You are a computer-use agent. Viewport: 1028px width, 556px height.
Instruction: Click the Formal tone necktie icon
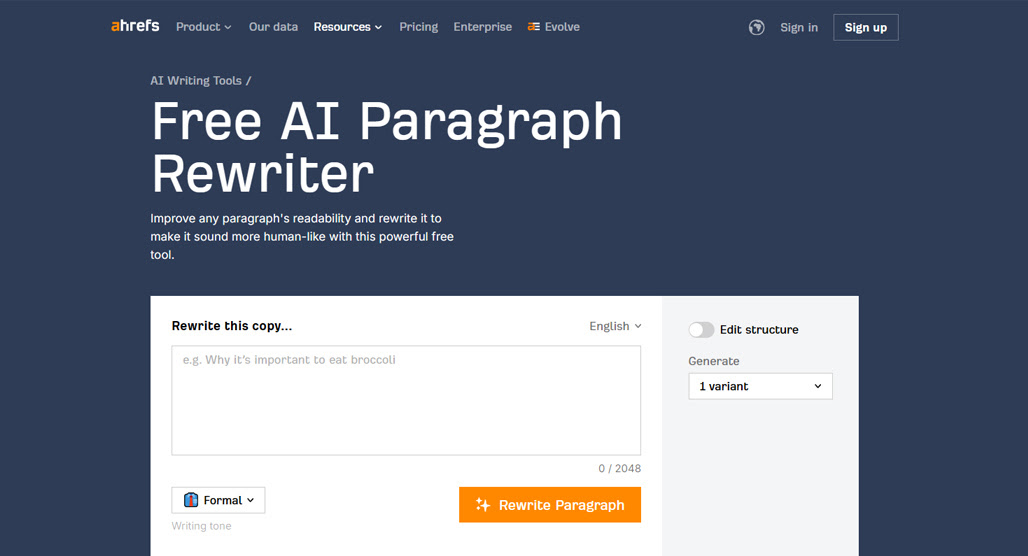point(191,500)
